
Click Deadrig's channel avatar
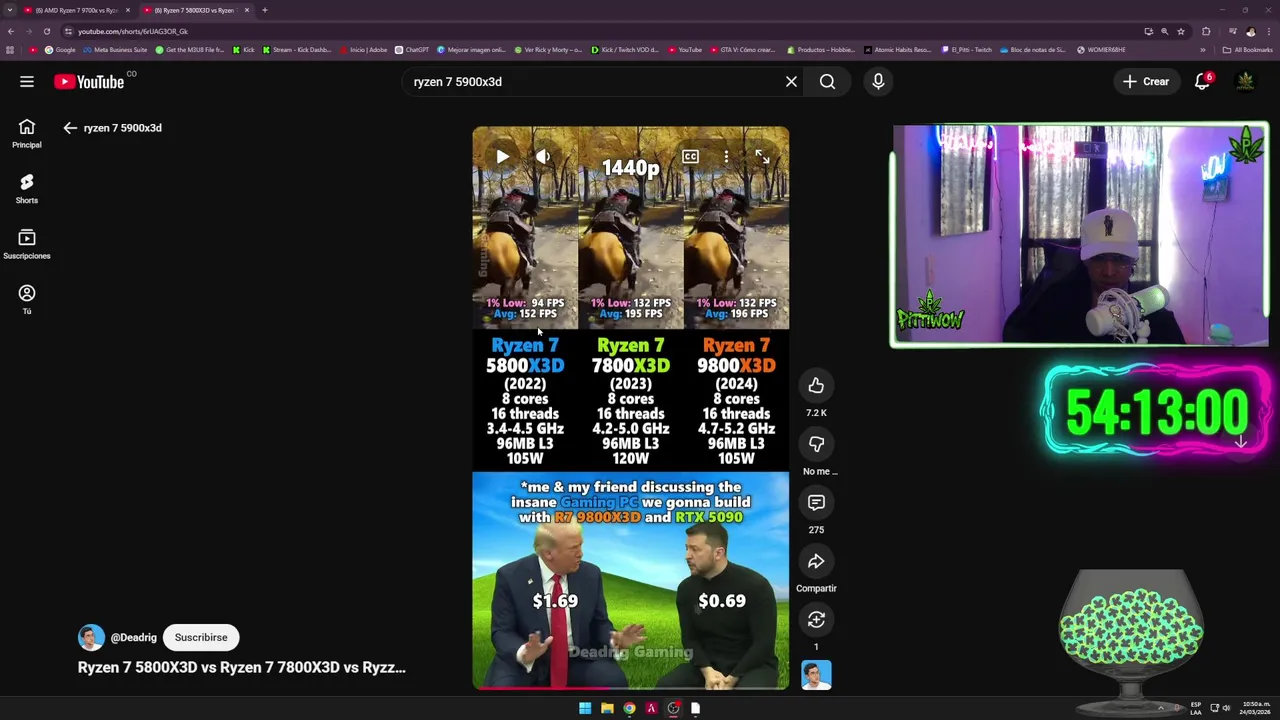(x=91, y=638)
